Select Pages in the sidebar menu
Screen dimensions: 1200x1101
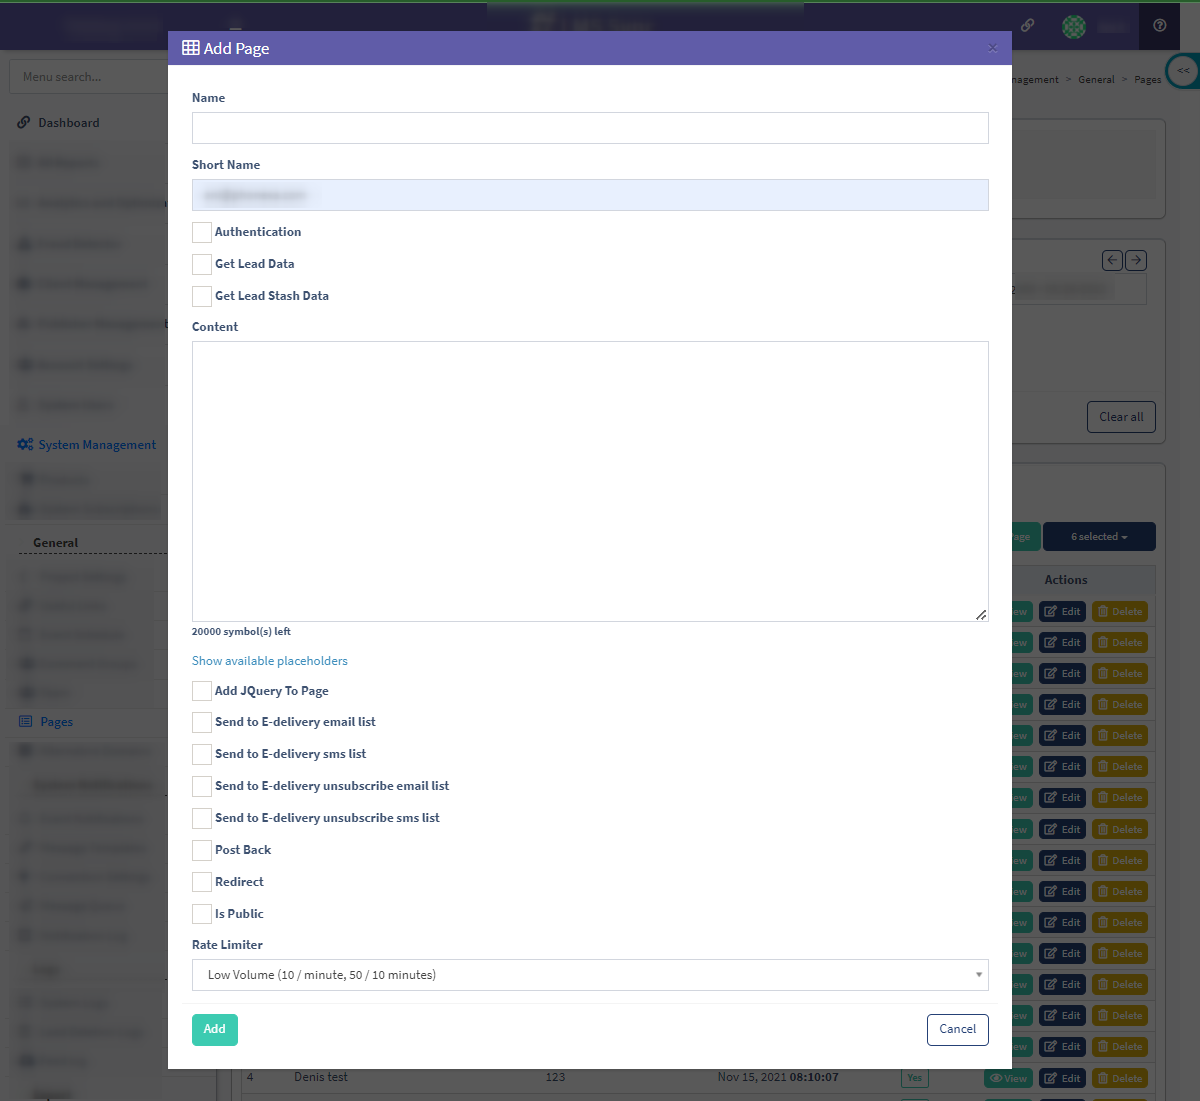coord(56,722)
